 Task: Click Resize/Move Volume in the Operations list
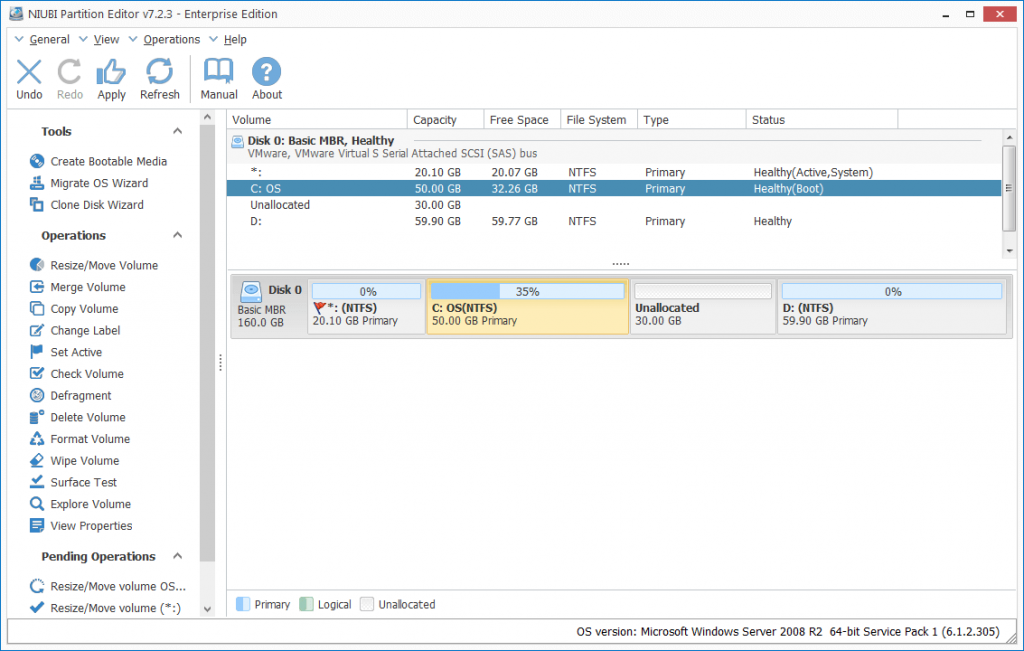coord(104,266)
